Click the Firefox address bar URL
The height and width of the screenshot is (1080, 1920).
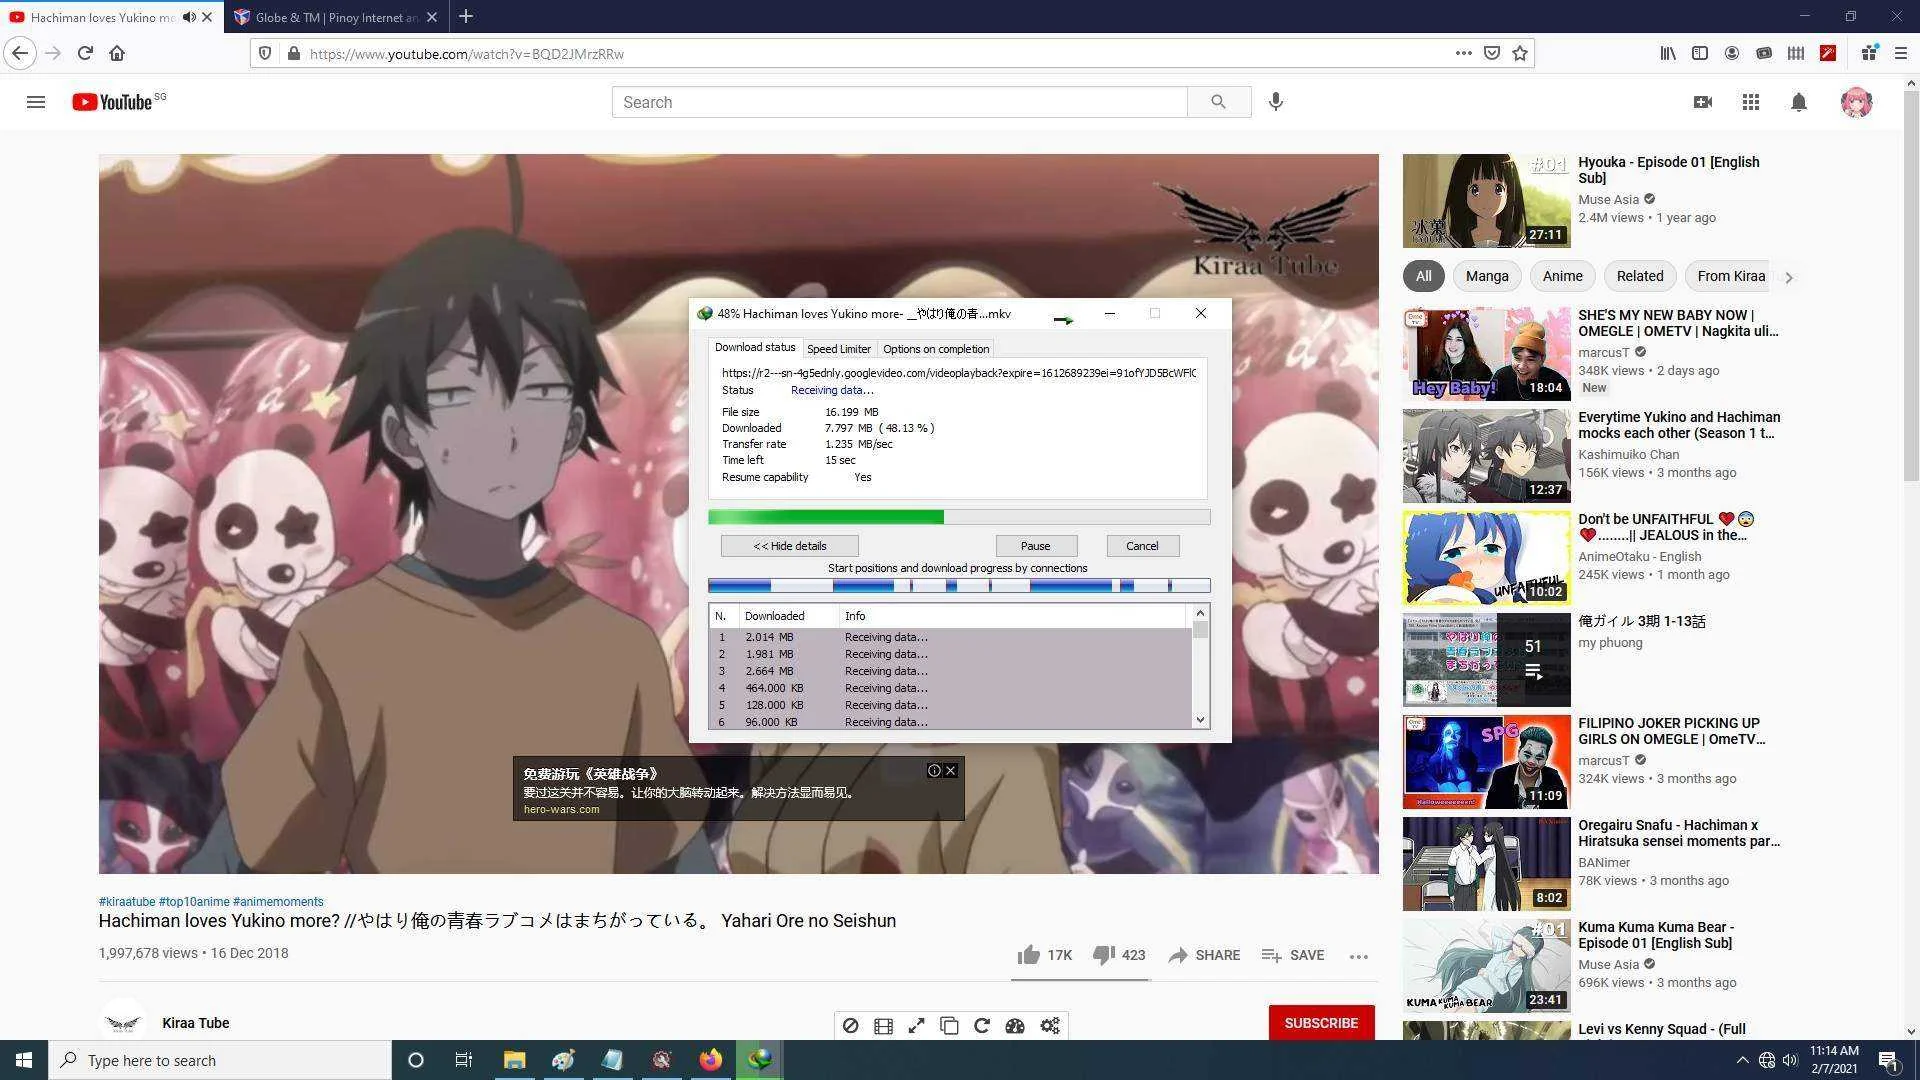point(466,54)
